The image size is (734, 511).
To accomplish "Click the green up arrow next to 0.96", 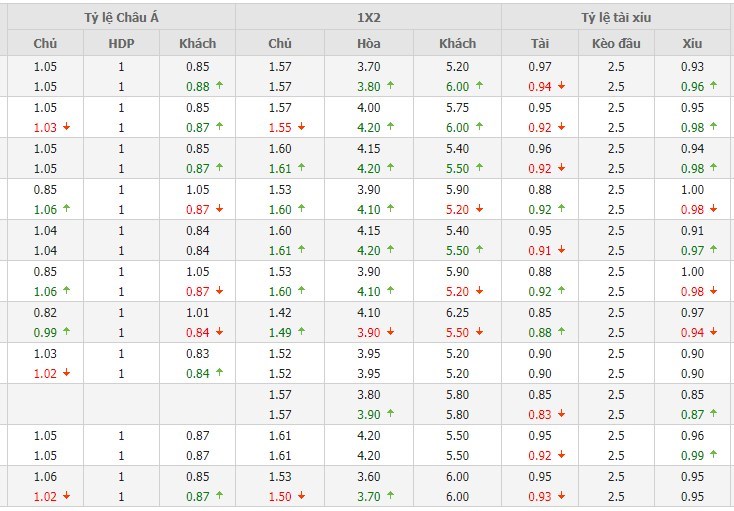I will point(713,86).
